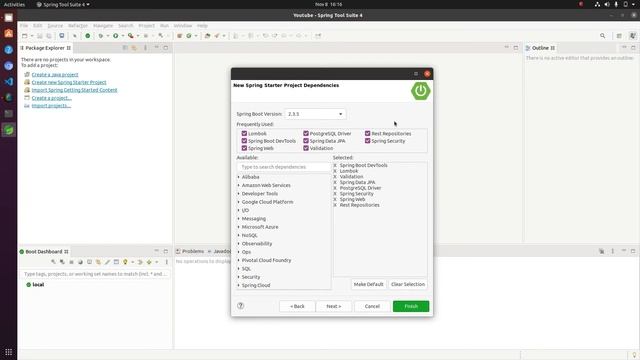The height and width of the screenshot is (360, 640).
Task: Expand Developer Tools category
Action: 239,194
